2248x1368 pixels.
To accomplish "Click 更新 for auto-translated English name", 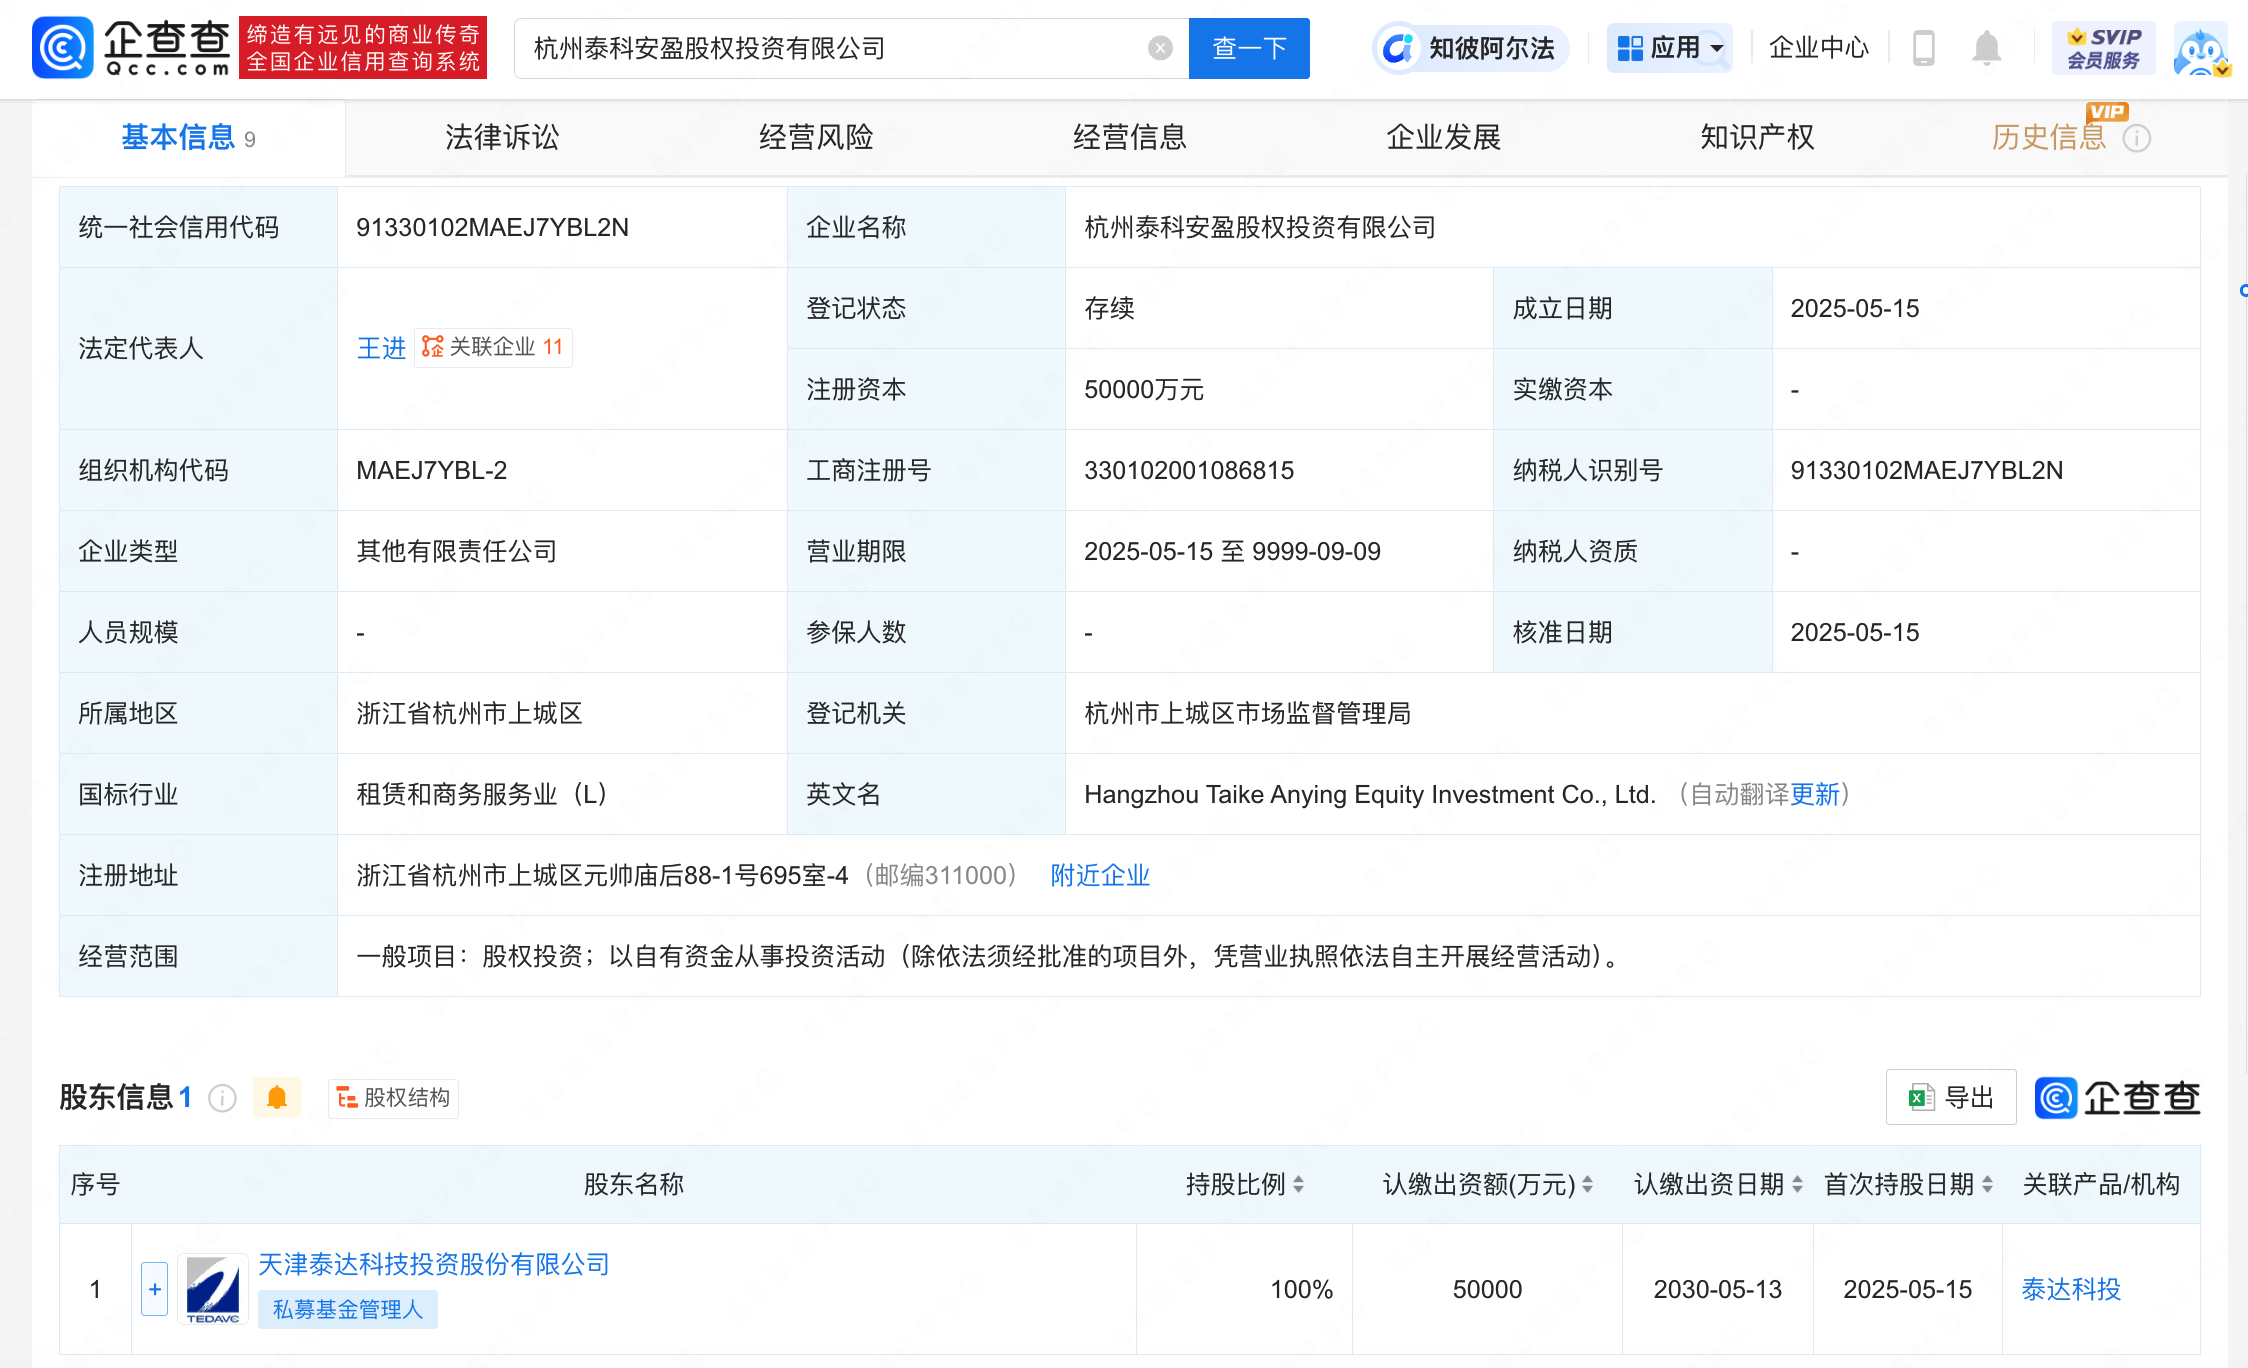I will pos(1815,794).
